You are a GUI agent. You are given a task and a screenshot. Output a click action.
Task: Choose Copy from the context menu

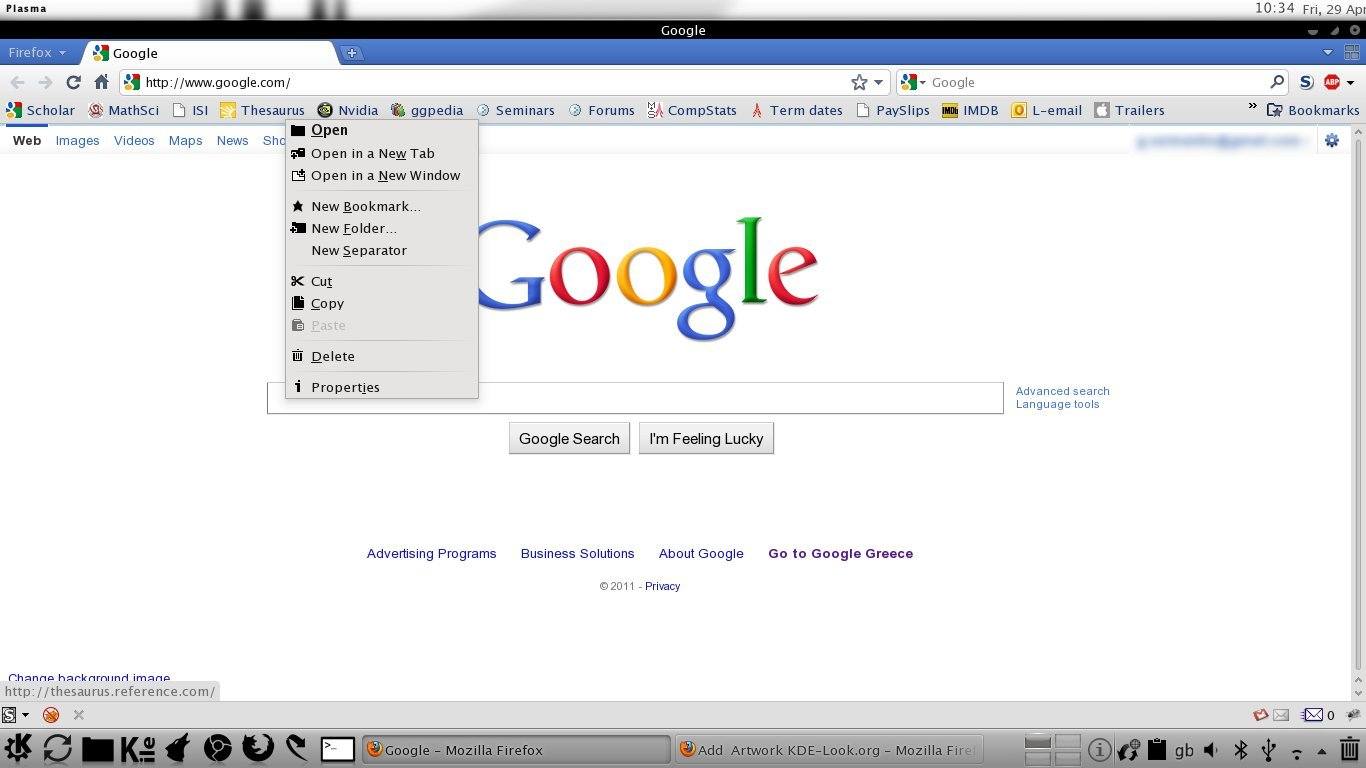(381, 303)
